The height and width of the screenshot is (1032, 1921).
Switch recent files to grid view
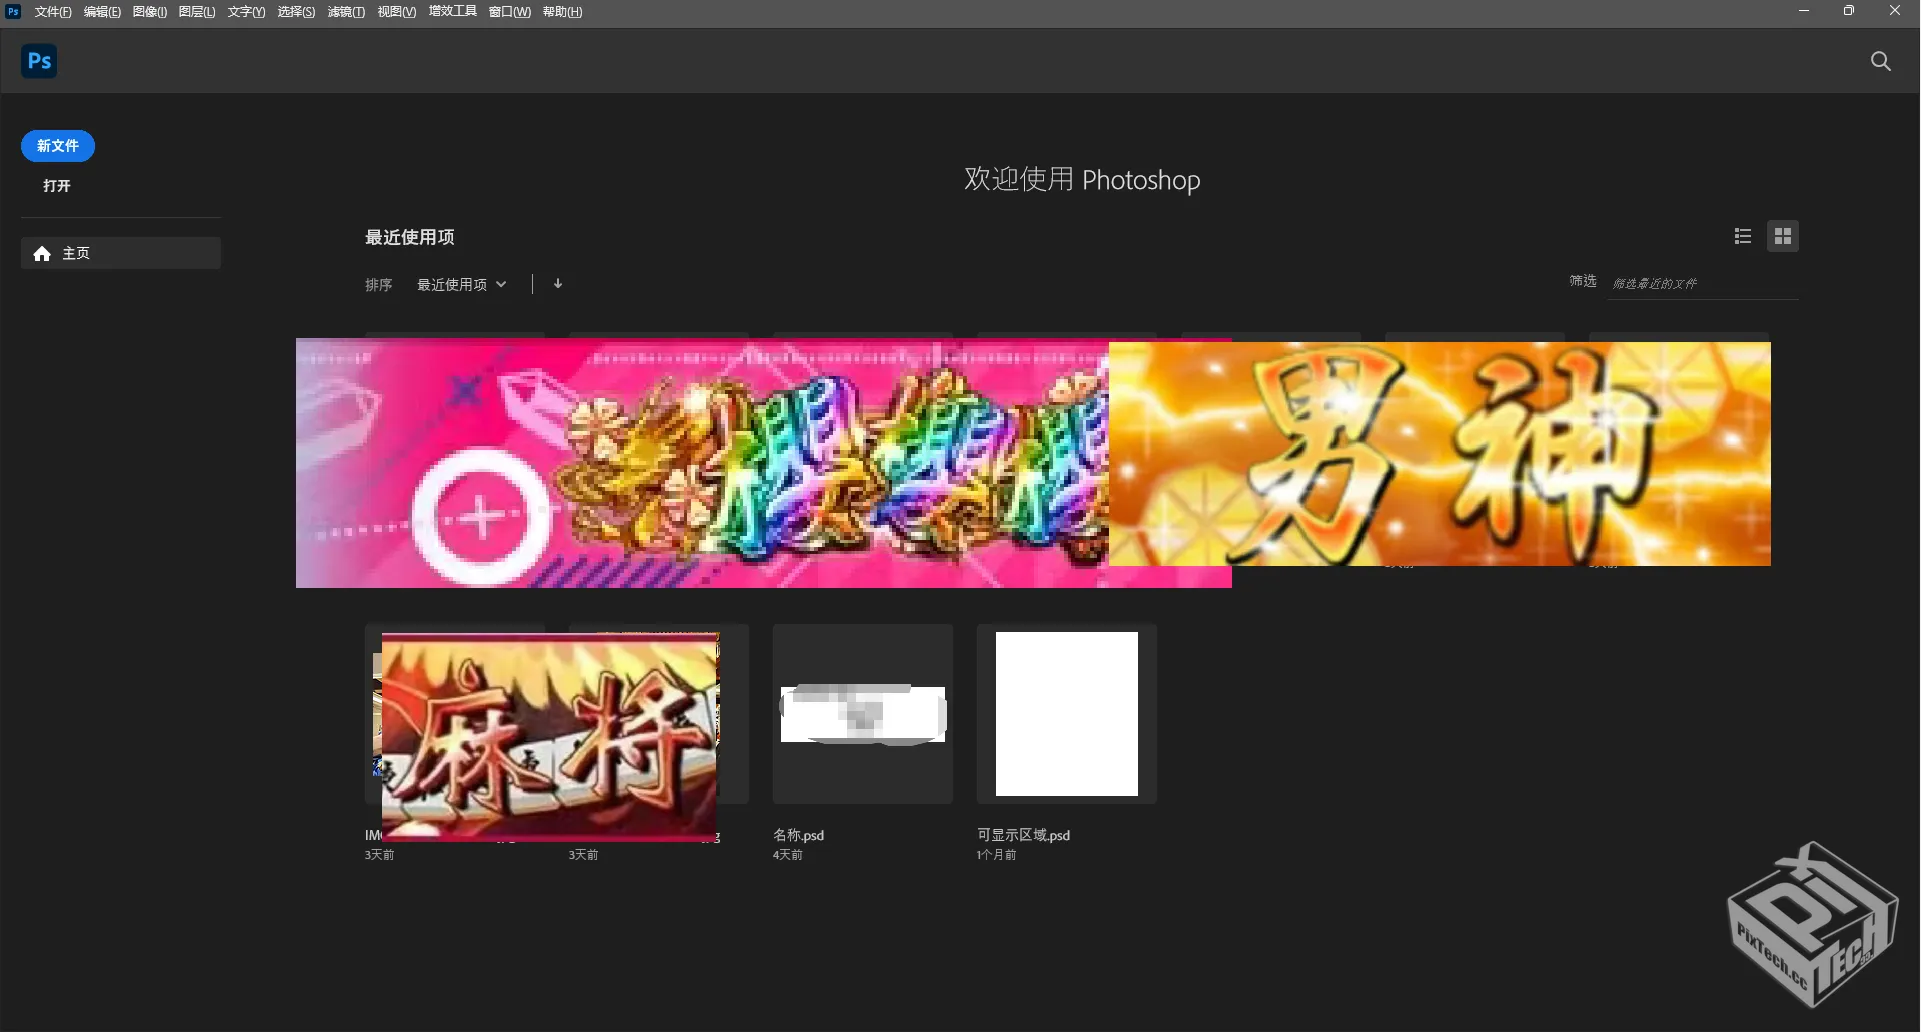click(x=1782, y=236)
